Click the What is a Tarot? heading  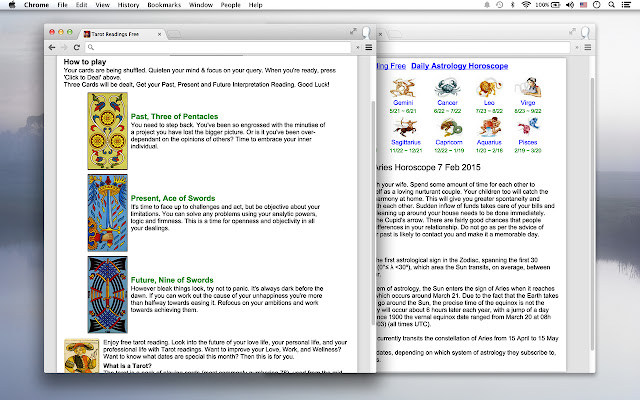[127, 366]
